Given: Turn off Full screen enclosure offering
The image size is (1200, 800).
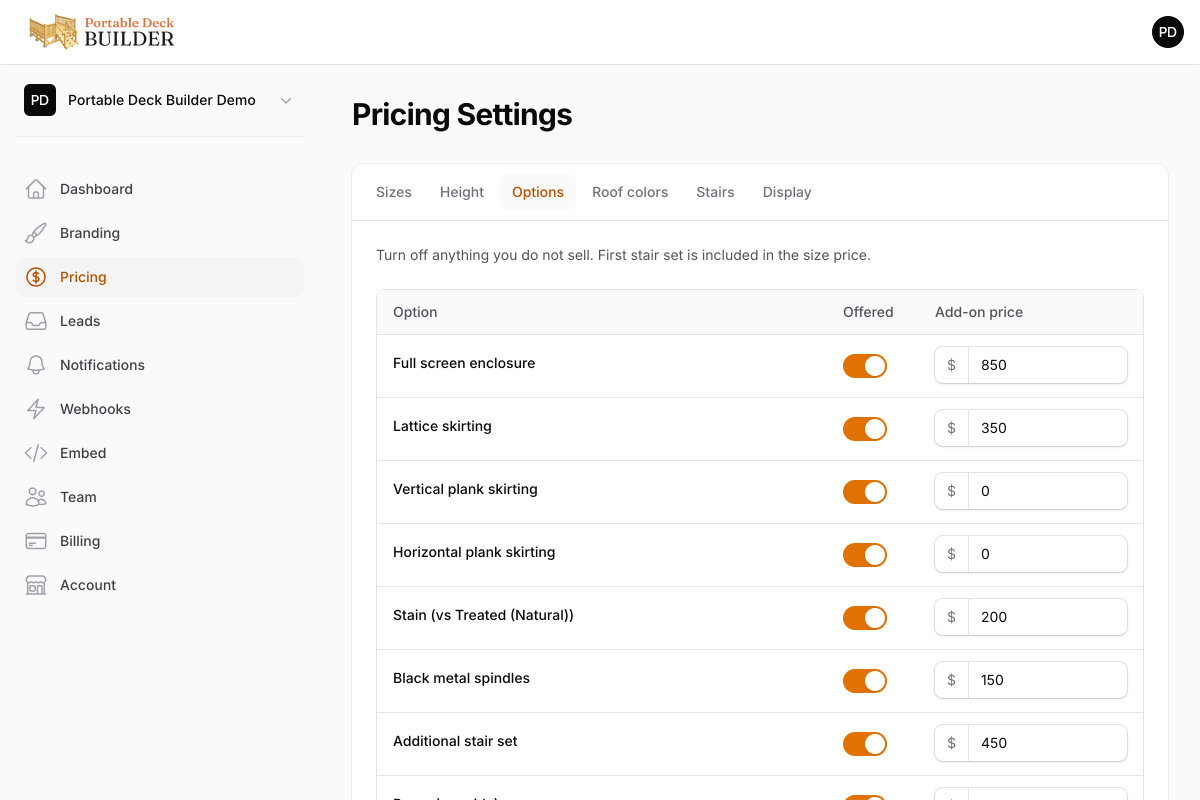Looking at the screenshot, I should point(865,366).
